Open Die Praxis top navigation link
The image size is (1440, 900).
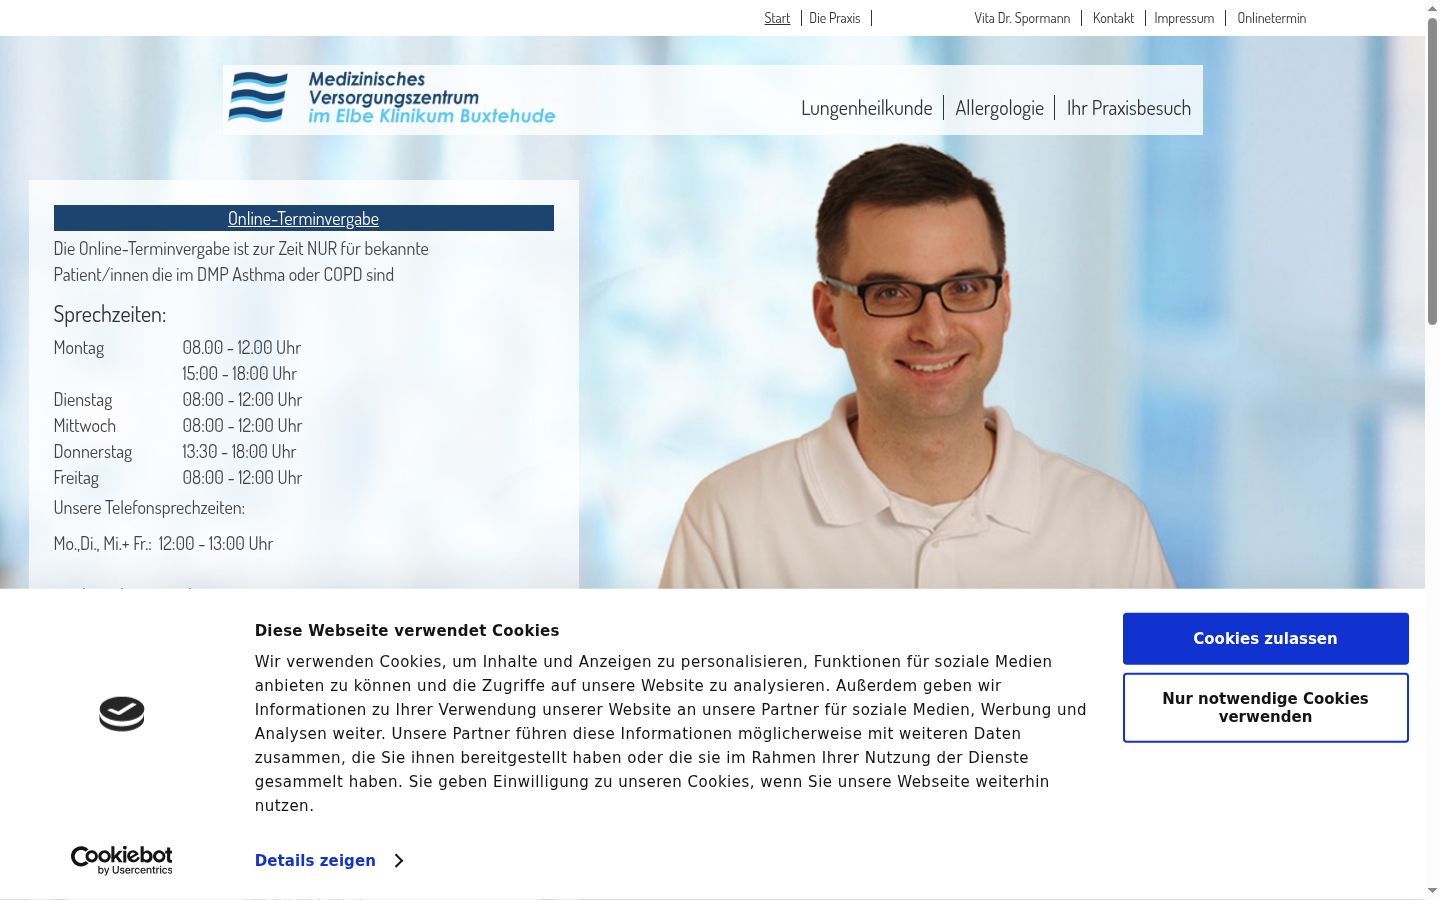click(834, 18)
